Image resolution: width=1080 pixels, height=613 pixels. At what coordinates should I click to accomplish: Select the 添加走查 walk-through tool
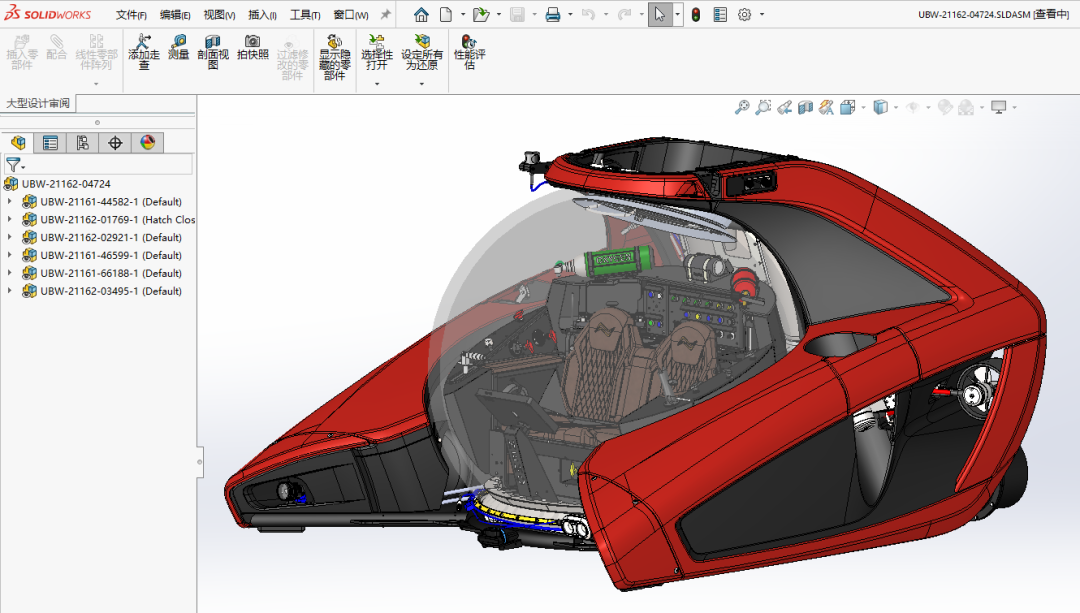click(143, 52)
